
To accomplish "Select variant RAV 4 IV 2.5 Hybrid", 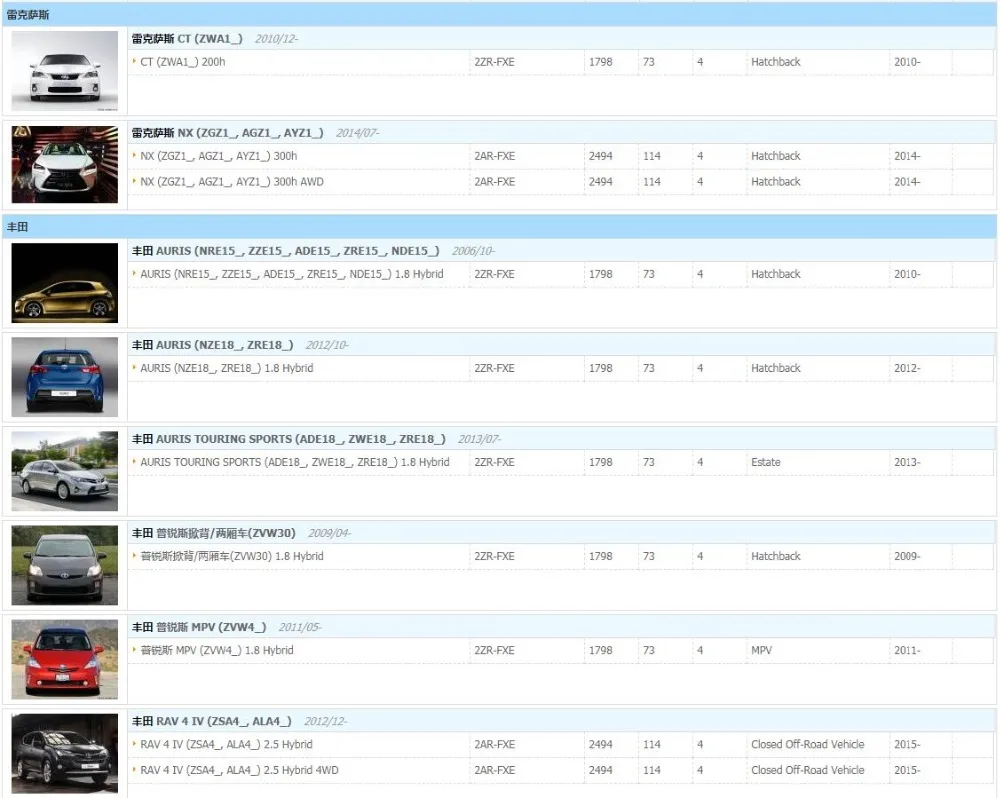I will pyautogui.click(x=226, y=744).
